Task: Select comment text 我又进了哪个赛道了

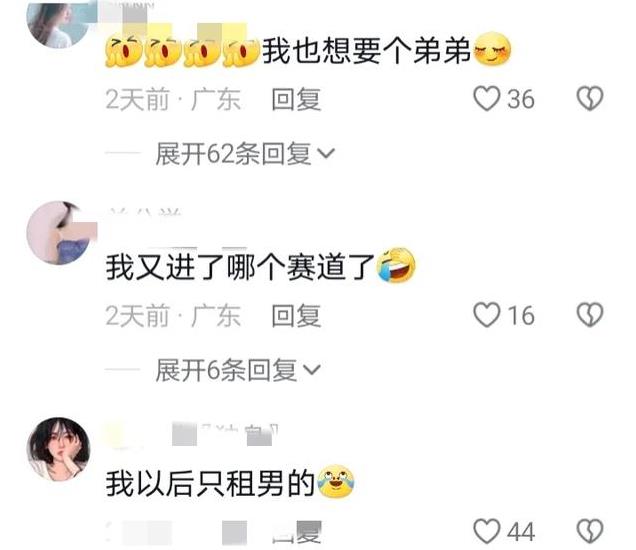Action: [240, 267]
